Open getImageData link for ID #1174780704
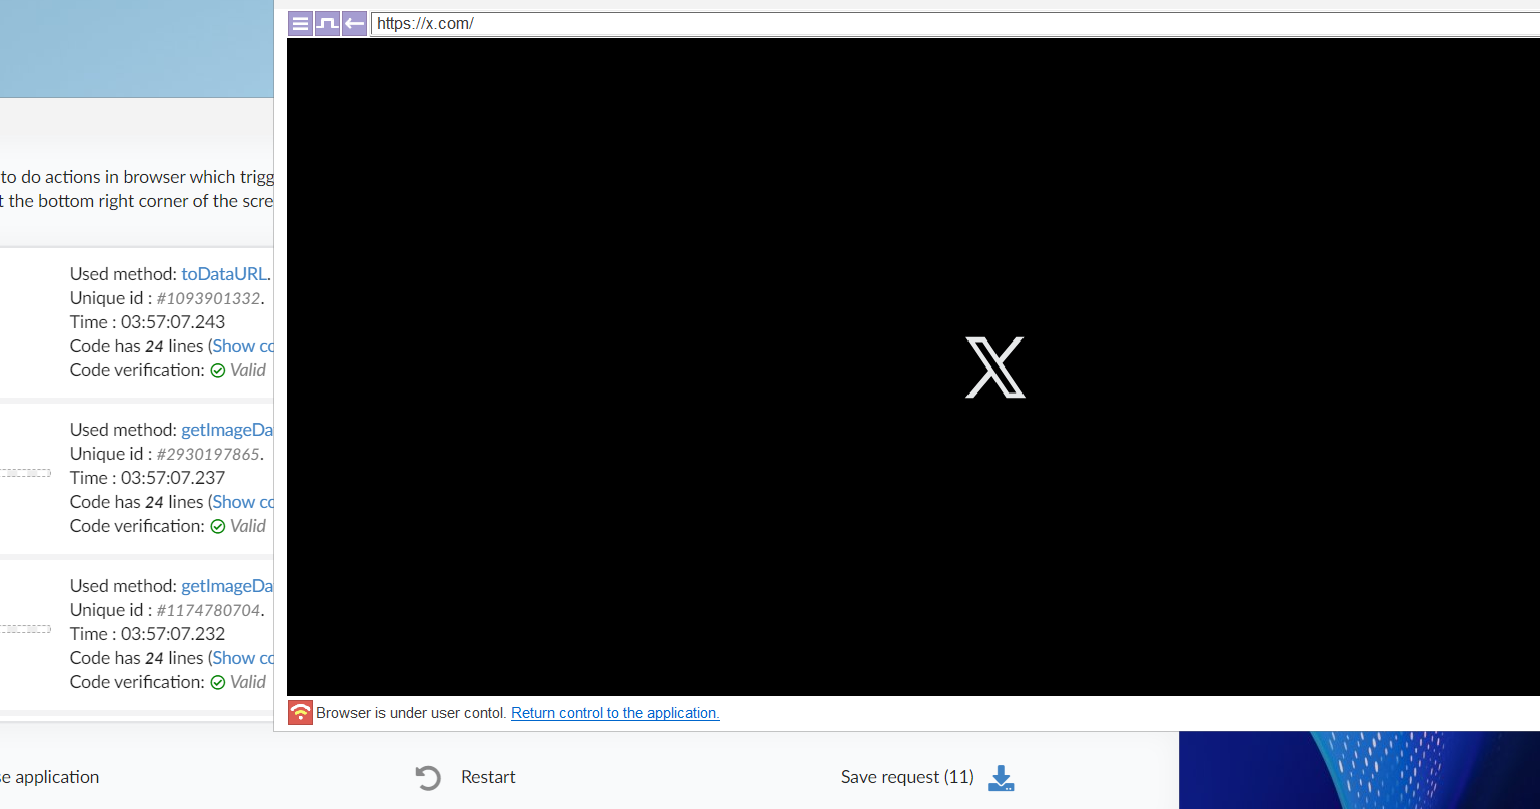 (227, 586)
